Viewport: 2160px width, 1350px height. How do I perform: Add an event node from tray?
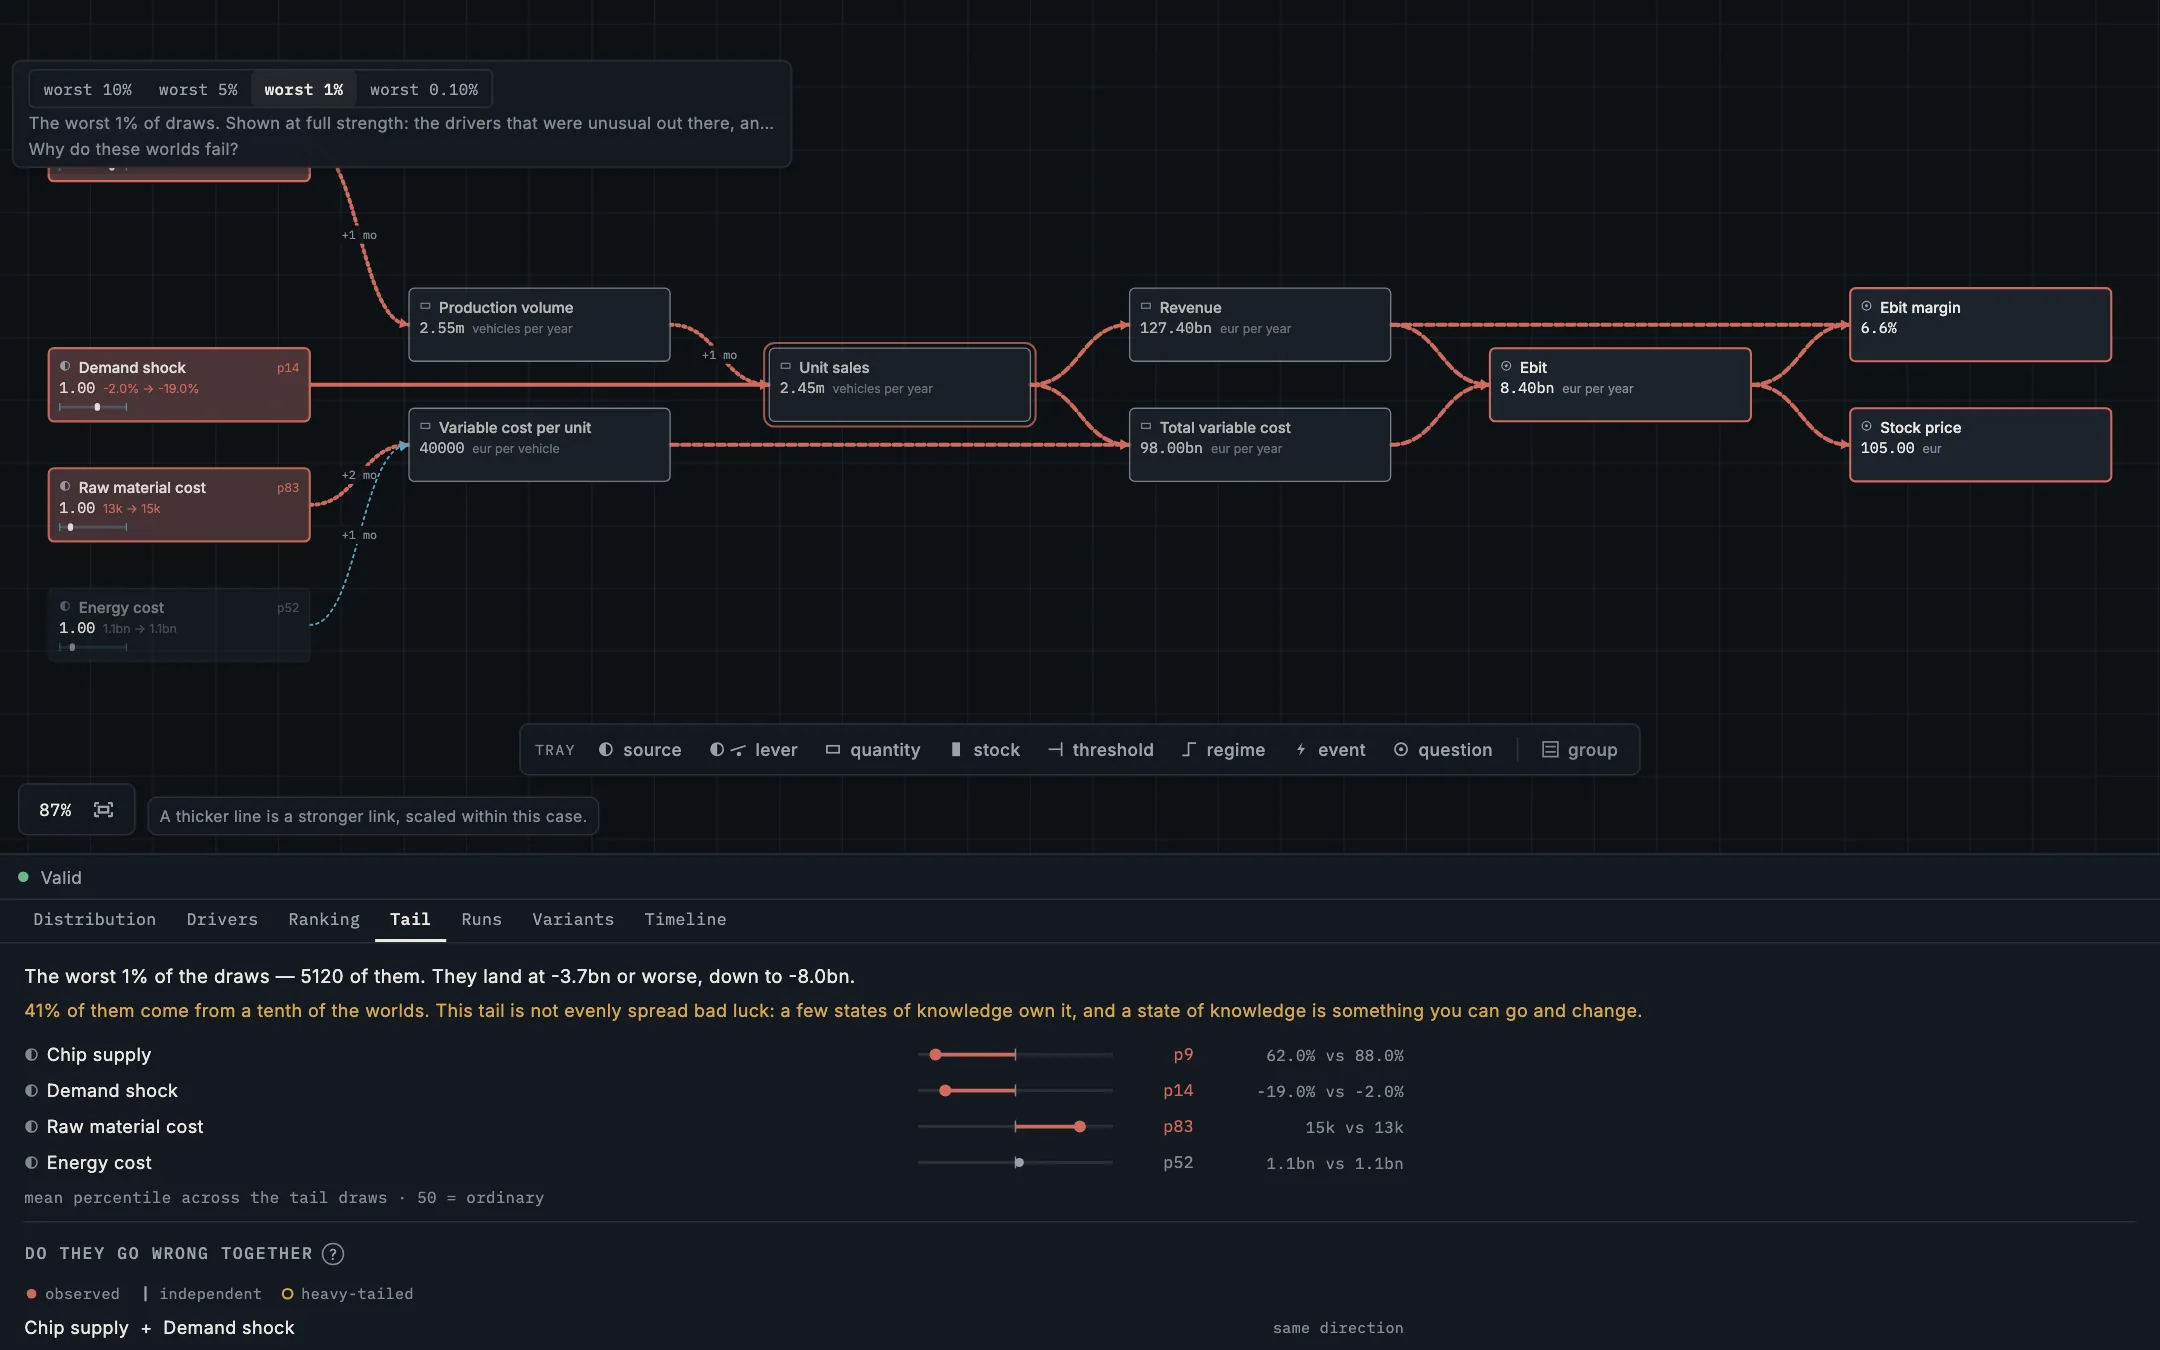[1330, 750]
